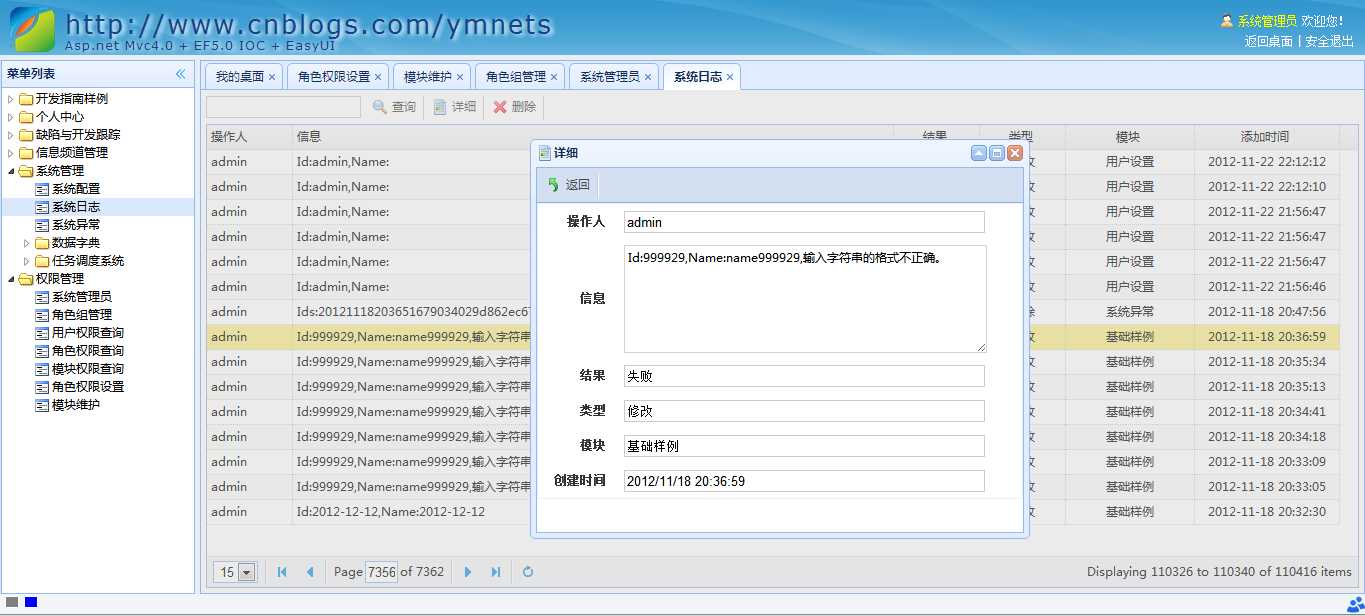This screenshot has height=616, width=1365.
Task: Click the page number input field showing 7356
Action: pos(383,572)
